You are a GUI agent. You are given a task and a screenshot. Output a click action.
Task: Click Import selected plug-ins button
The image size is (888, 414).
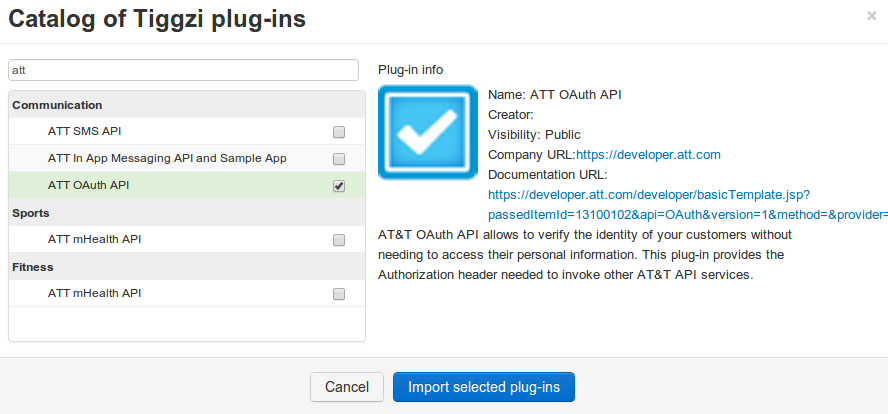pyautogui.click(x=484, y=387)
